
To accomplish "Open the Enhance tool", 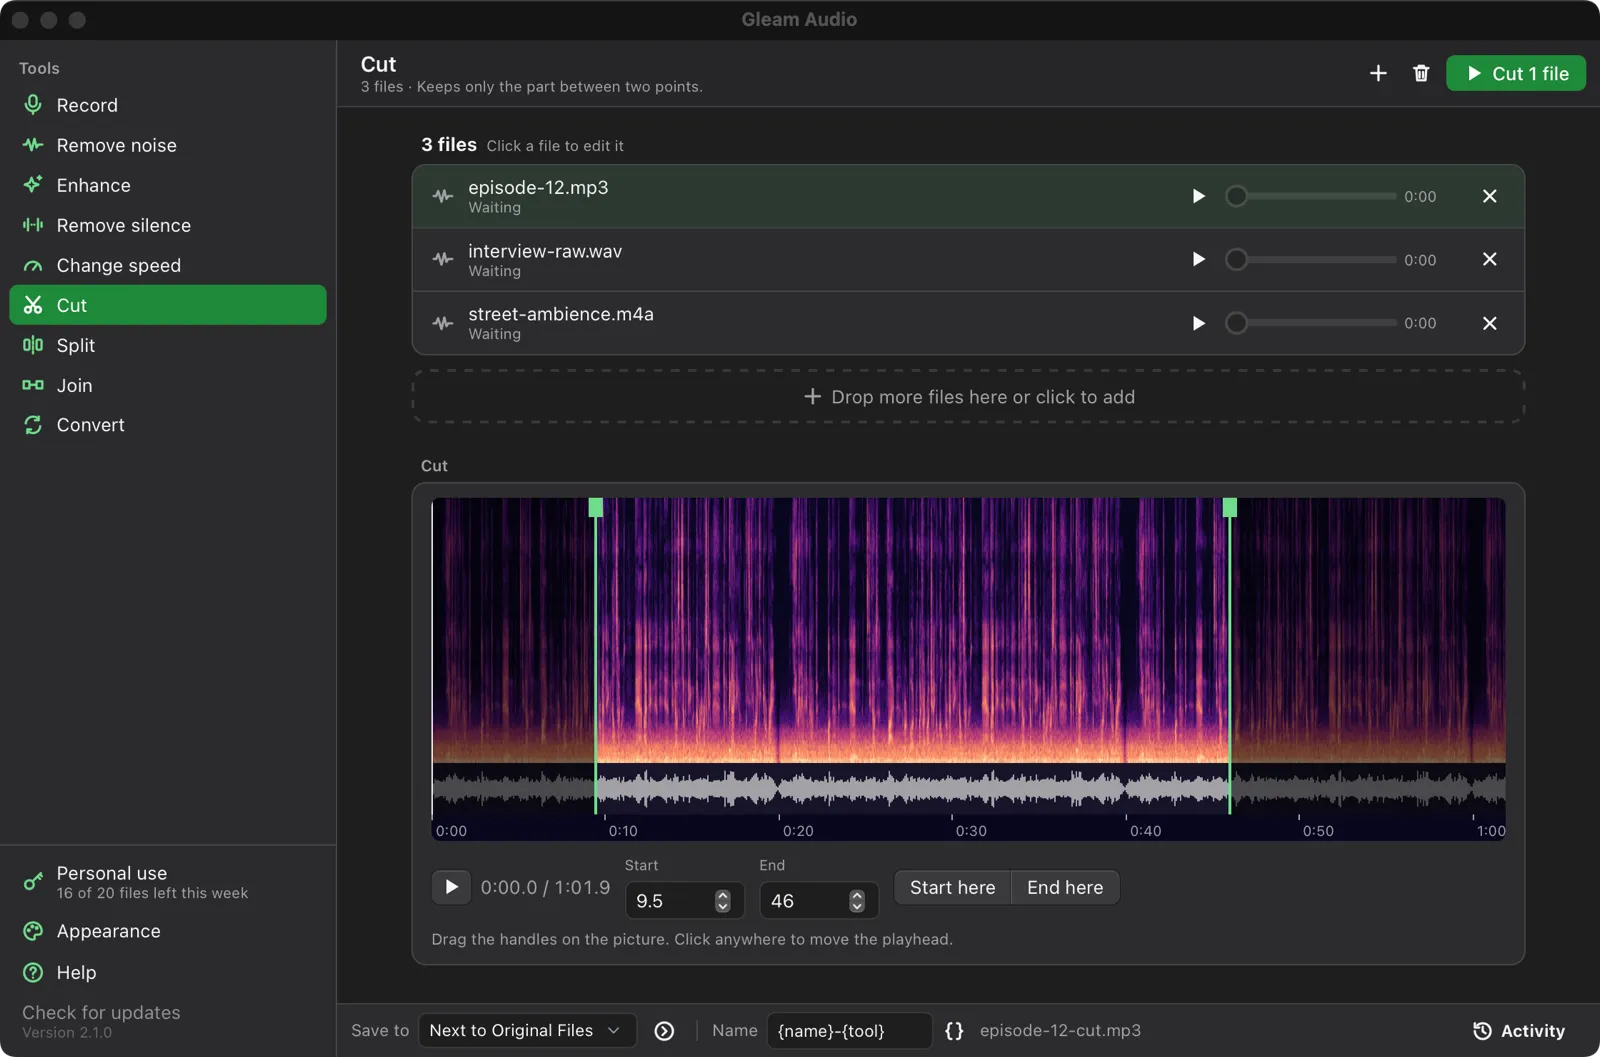I will click(x=168, y=185).
